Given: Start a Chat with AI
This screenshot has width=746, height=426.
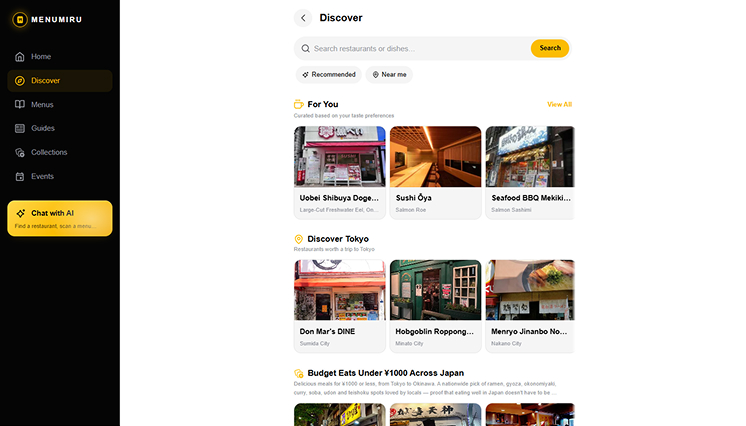Looking at the screenshot, I should click(60, 218).
